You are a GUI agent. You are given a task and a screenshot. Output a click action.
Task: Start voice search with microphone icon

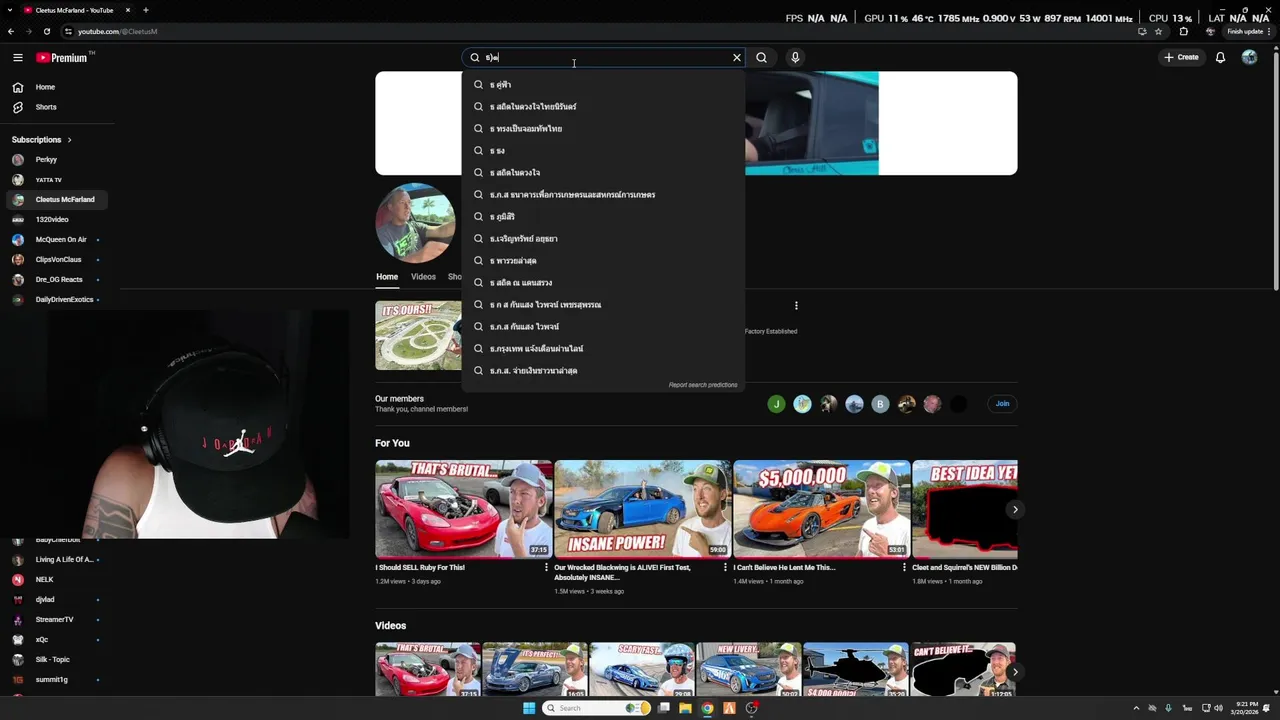pos(795,58)
